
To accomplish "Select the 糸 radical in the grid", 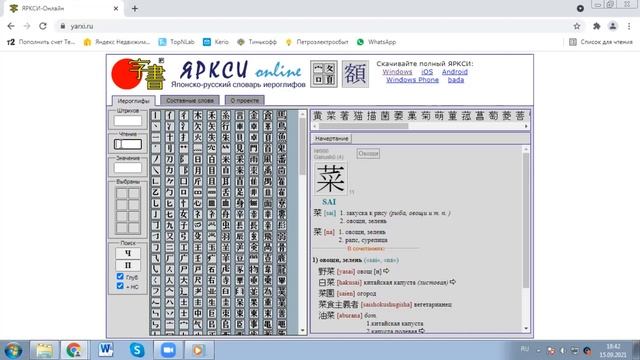I will [x=226, y=116].
